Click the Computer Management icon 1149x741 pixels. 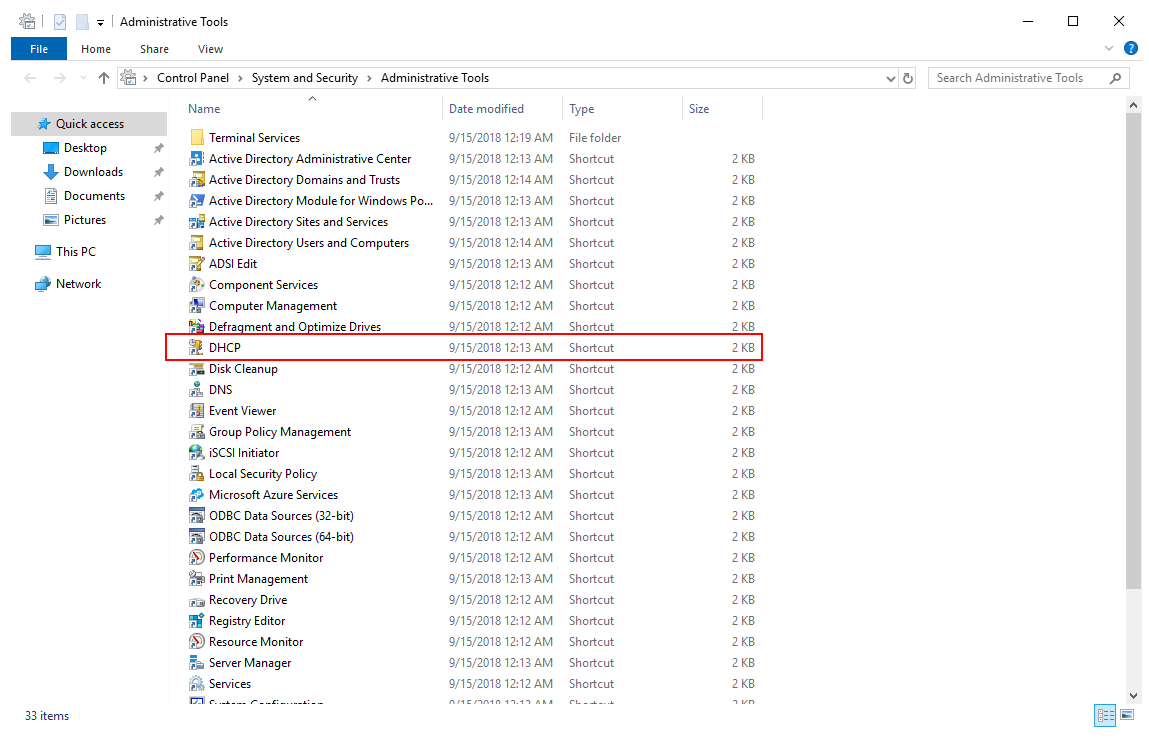(196, 306)
